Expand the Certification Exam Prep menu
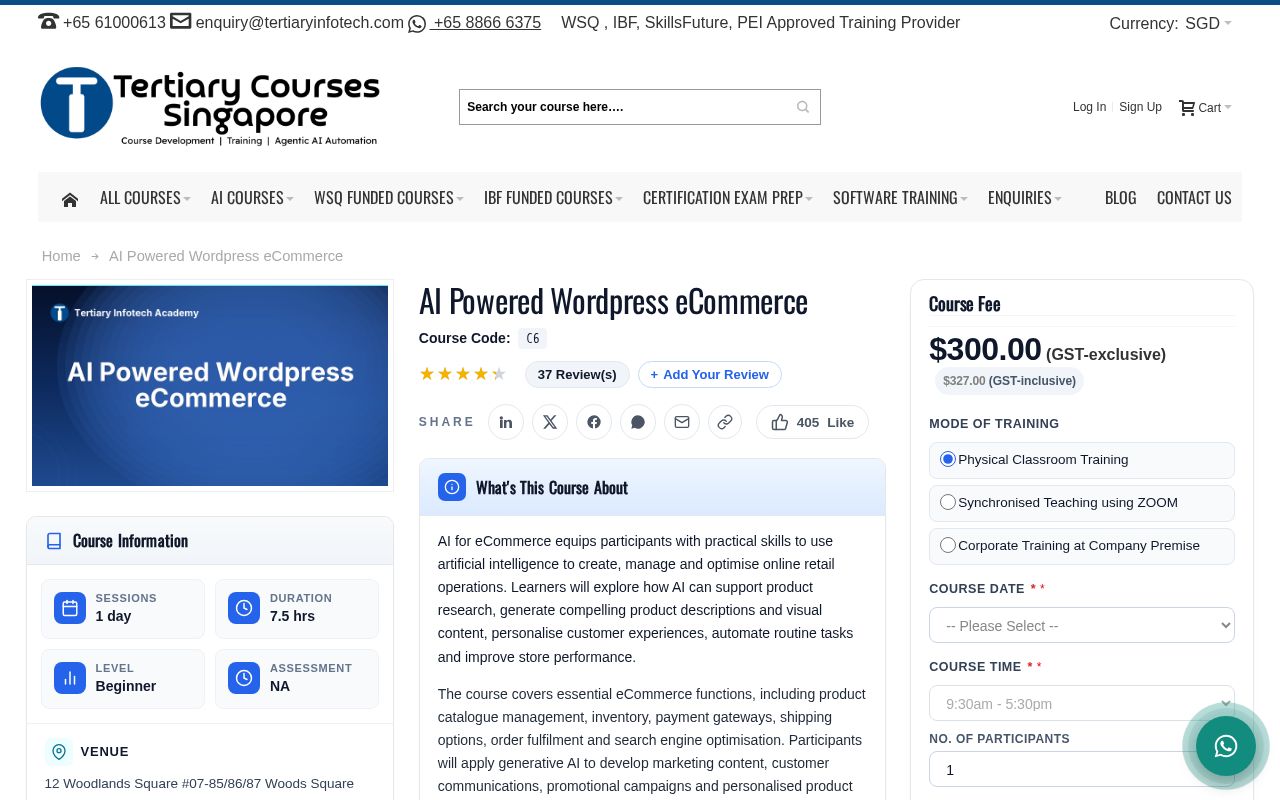This screenshot has height=800, width=1280. tap(728, 198)
